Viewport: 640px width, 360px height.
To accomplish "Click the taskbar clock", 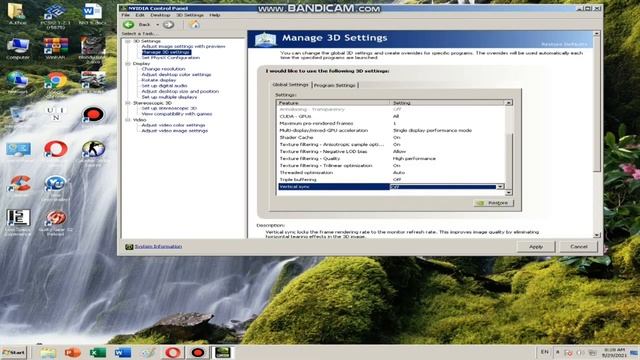I will (x=614, y=353).
